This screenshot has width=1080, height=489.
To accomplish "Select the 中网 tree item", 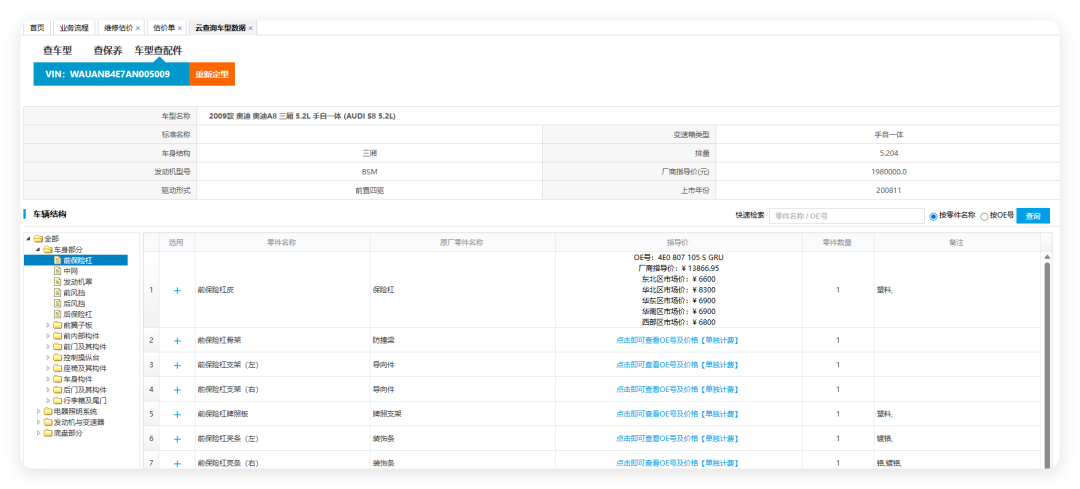I will click(70, 271).
